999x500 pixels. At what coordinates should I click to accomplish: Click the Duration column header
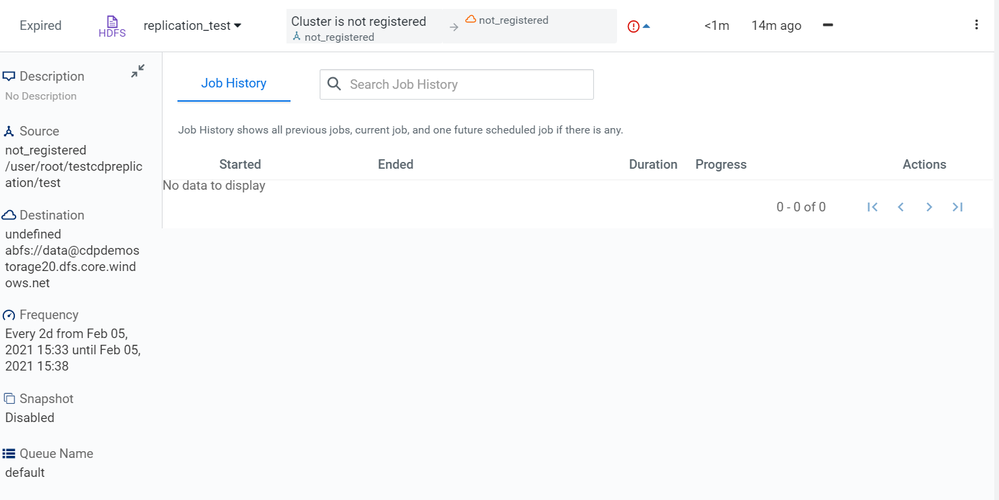coord(653,164)
